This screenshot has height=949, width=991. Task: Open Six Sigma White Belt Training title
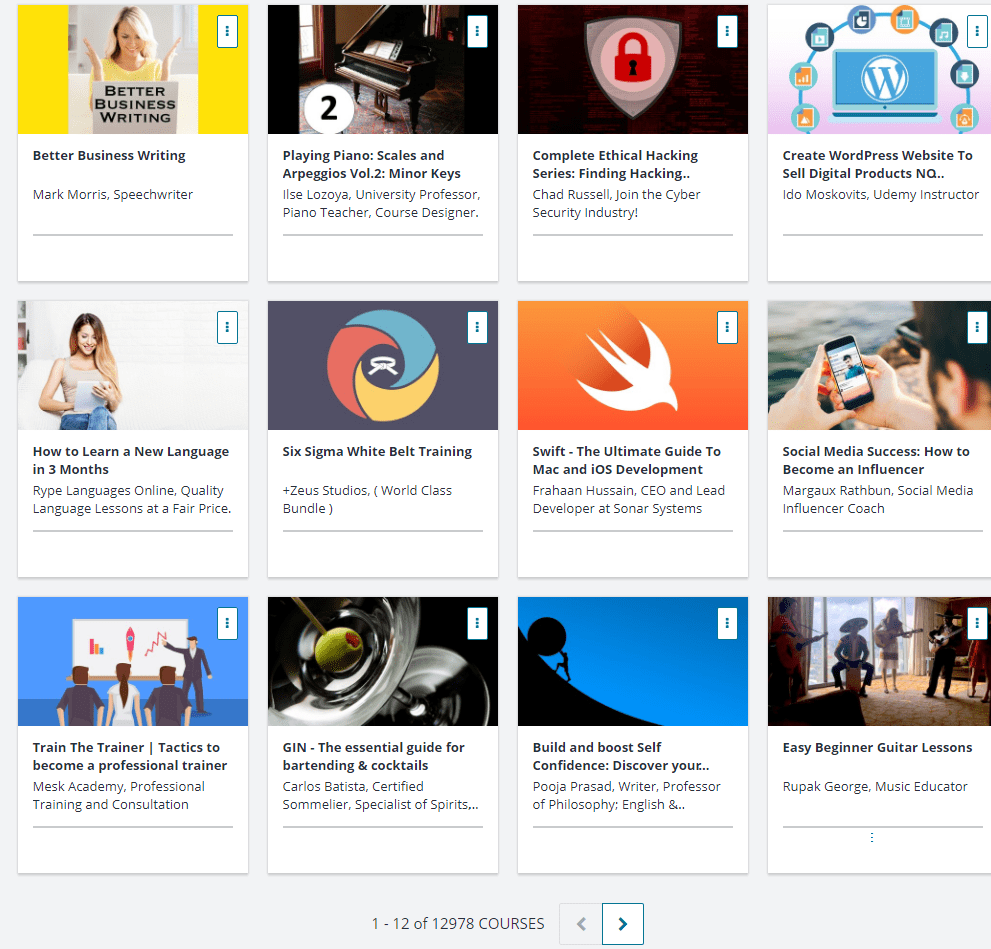coord(377,452)
